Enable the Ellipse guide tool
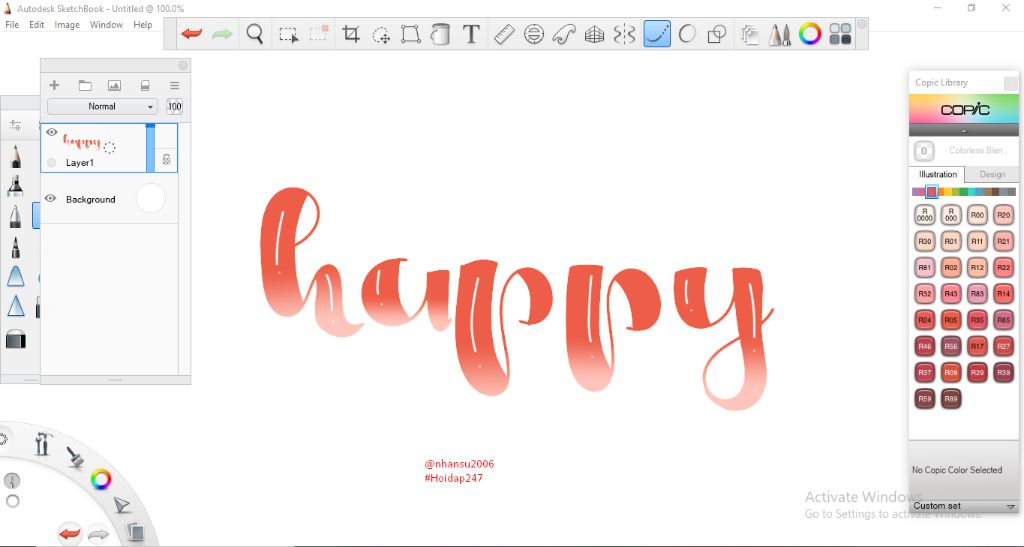Image resolution: width=1024 pixels, height=547 pixels. (534, 34)
